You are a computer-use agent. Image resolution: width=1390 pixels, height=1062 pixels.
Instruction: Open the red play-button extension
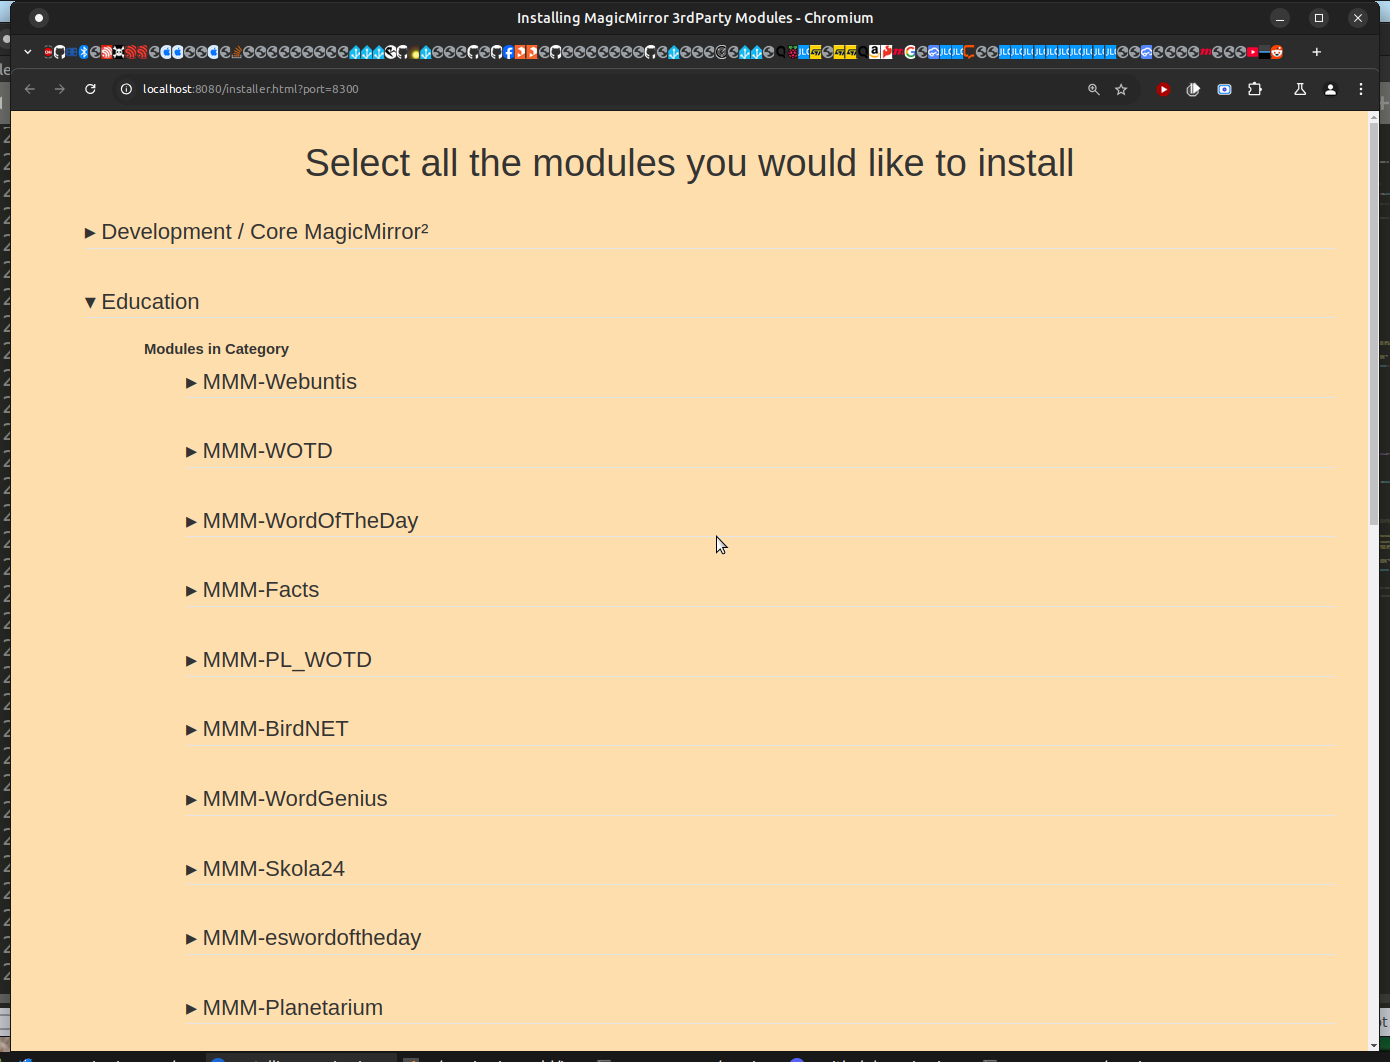tap(1163, 89)
